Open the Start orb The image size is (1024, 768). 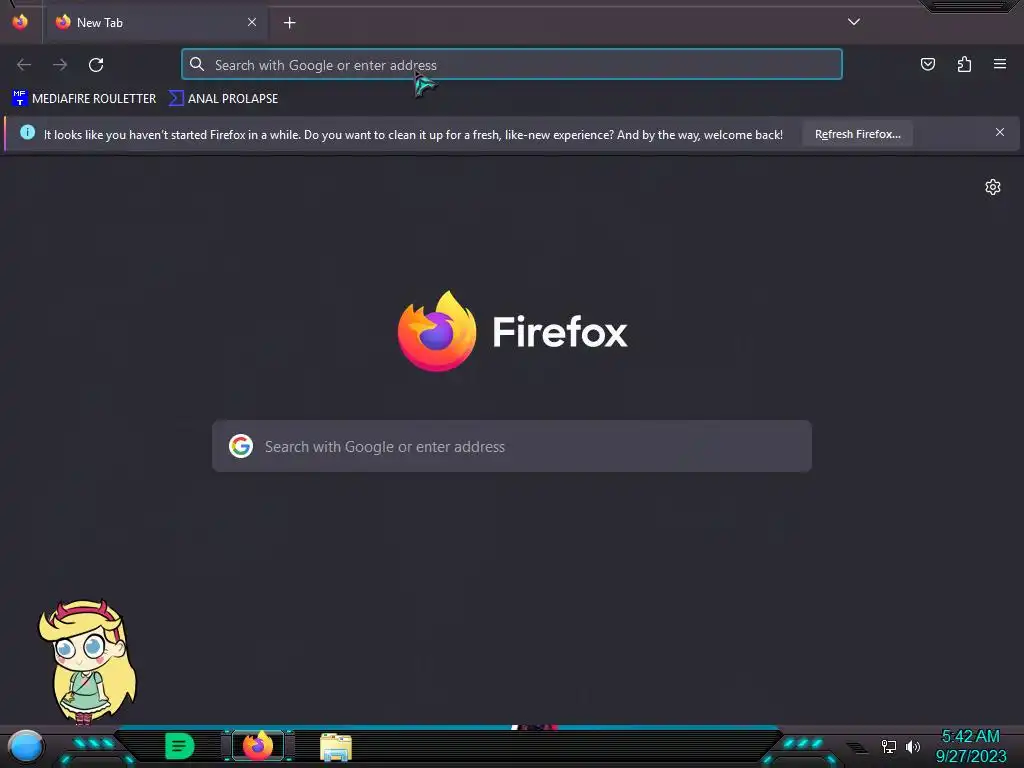(x=26, y=747)
